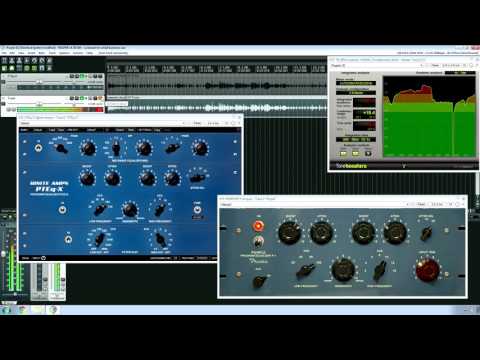Click the BANDWIDTH knob on the Pultec-style EQ
Screen dimensions: 480x360
click(x=343, y=270)
